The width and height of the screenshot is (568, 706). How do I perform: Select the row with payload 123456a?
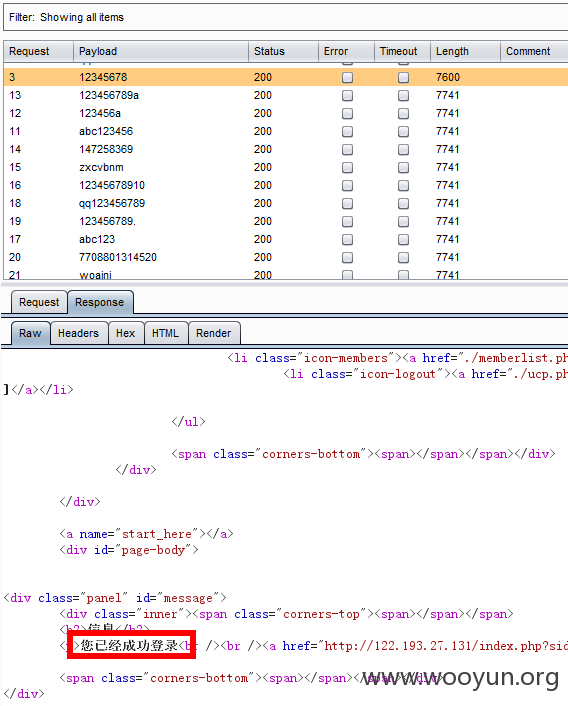(286, 113)
